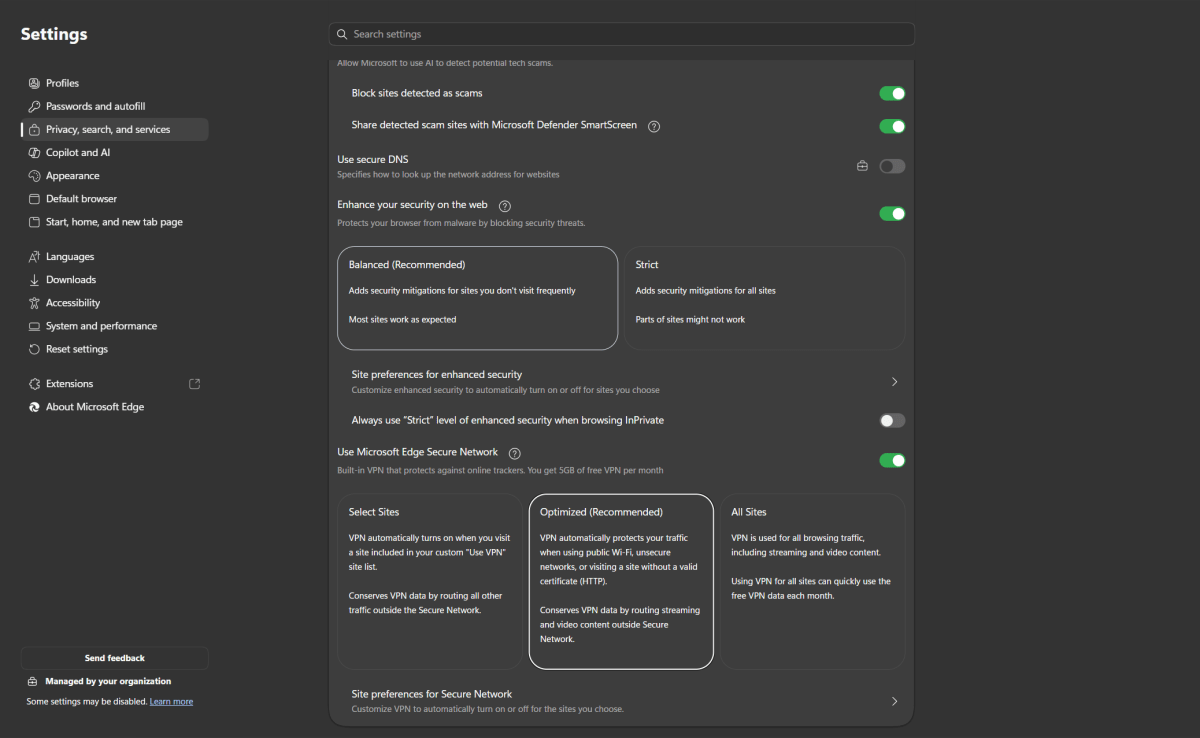Open the Extensions link

[114, 384]
